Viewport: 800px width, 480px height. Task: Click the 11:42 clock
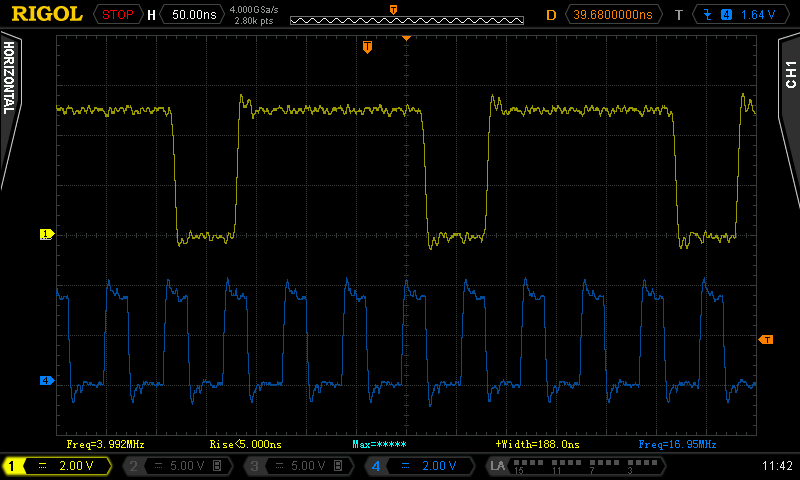tap(777, 466)
